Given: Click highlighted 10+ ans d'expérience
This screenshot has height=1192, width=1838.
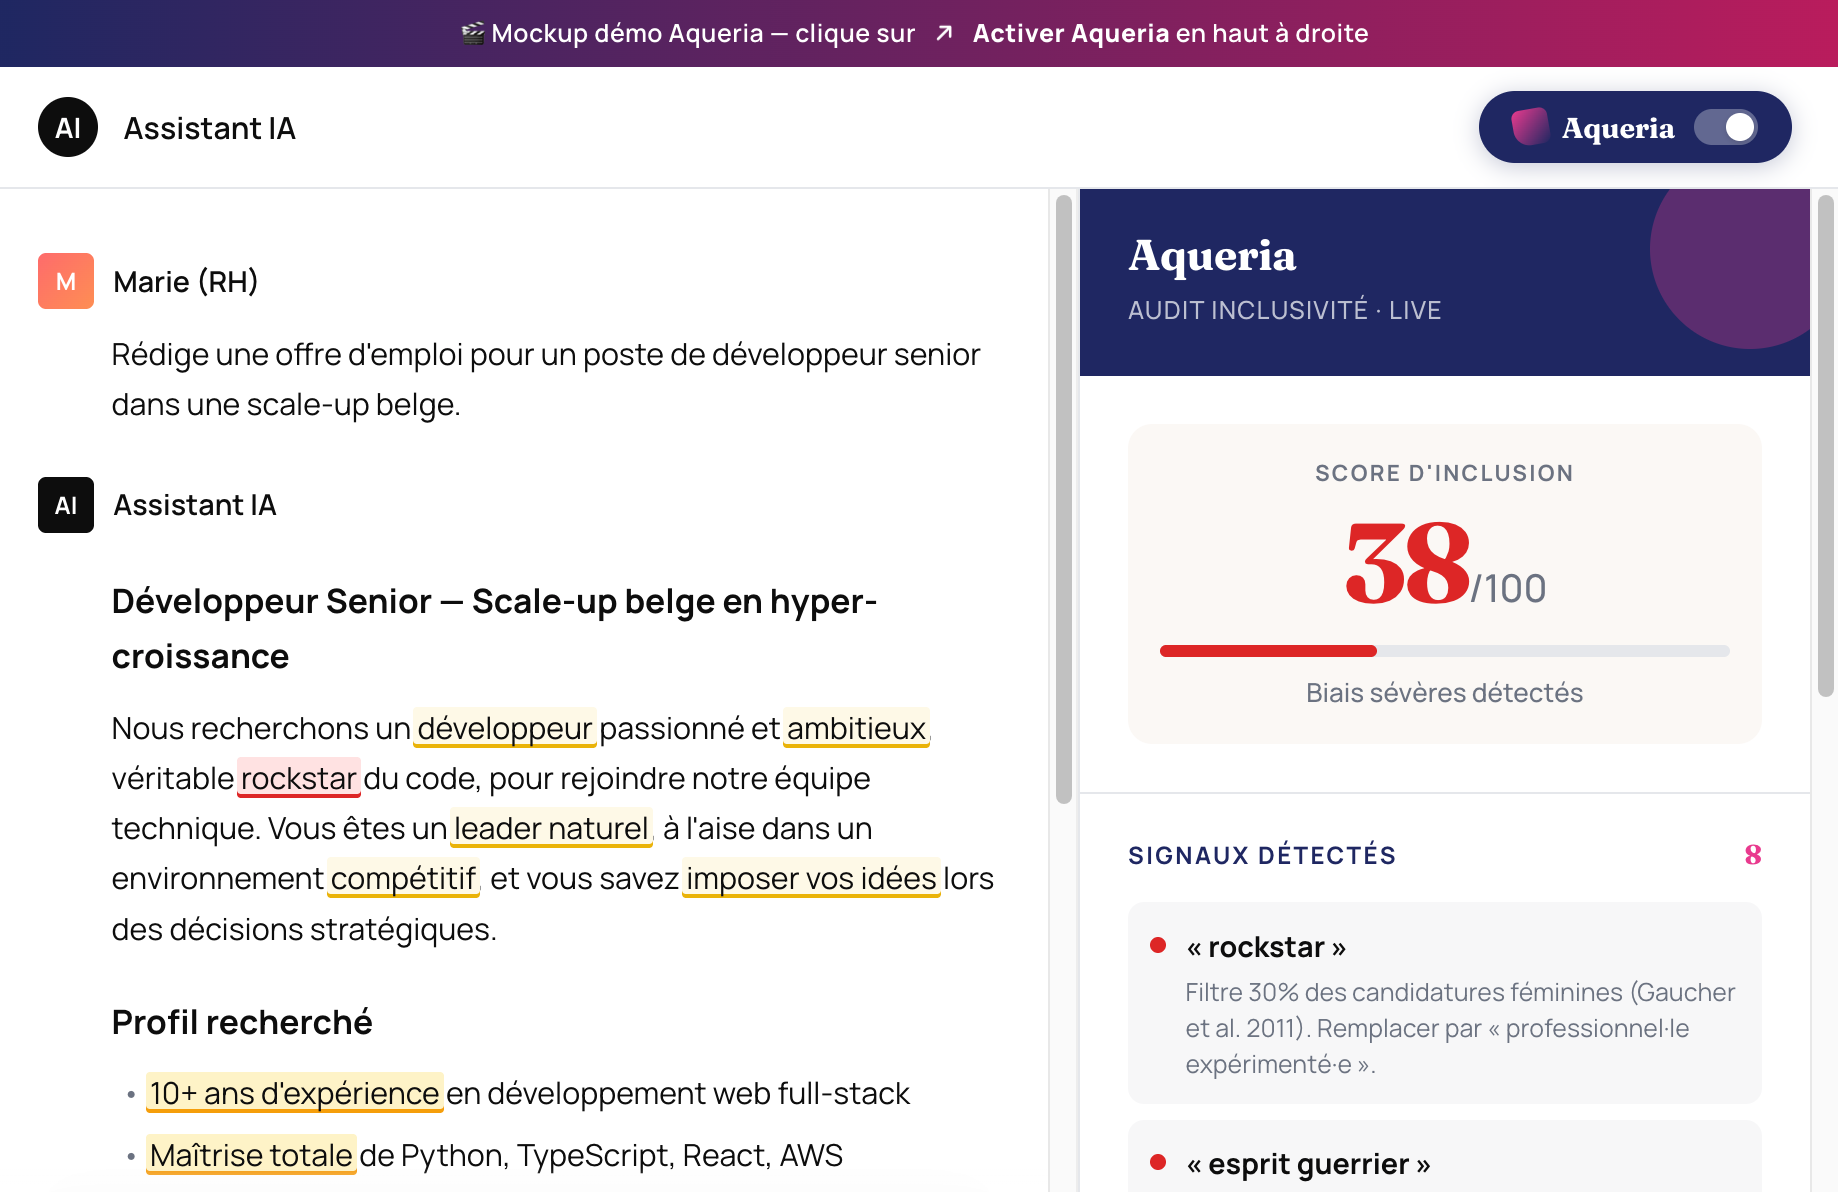Looking at the screenshot, I should (x=295, y=1093).
